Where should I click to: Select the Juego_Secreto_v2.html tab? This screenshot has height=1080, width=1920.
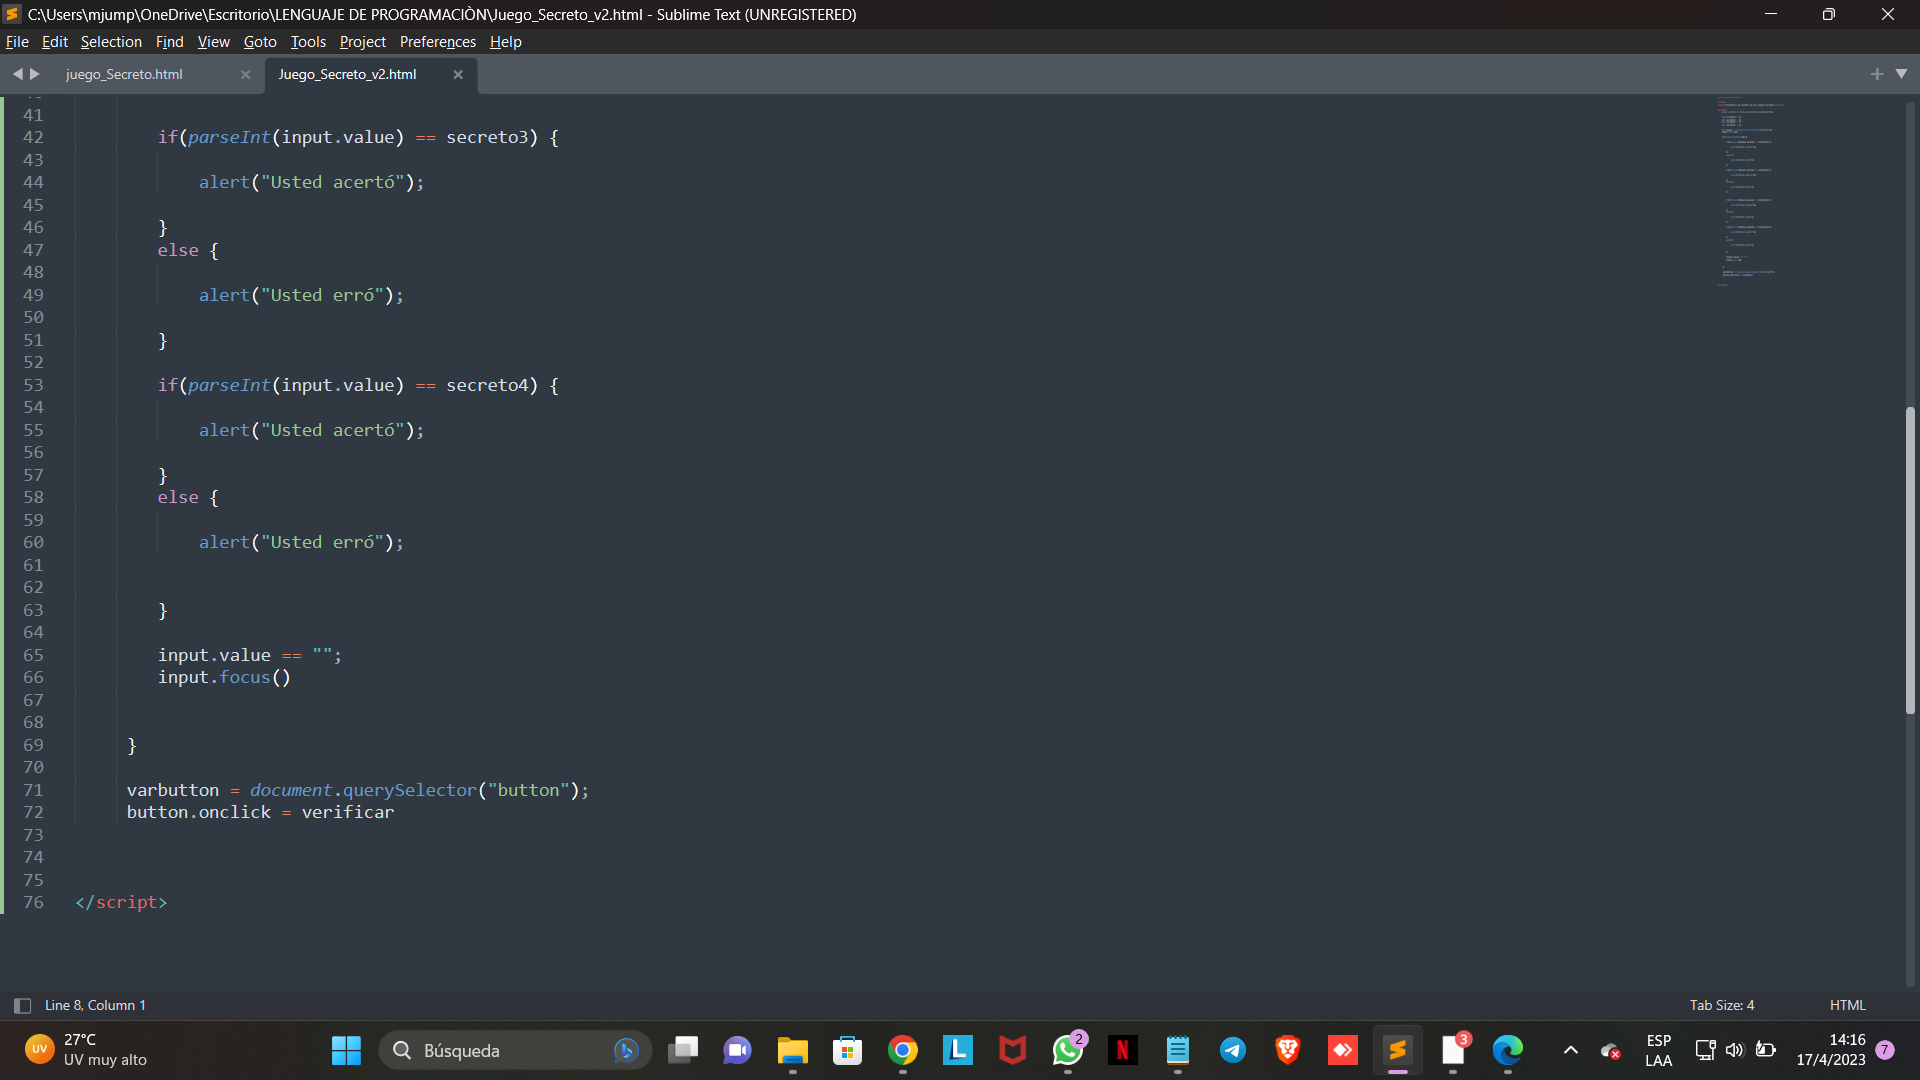pos(347,74)
